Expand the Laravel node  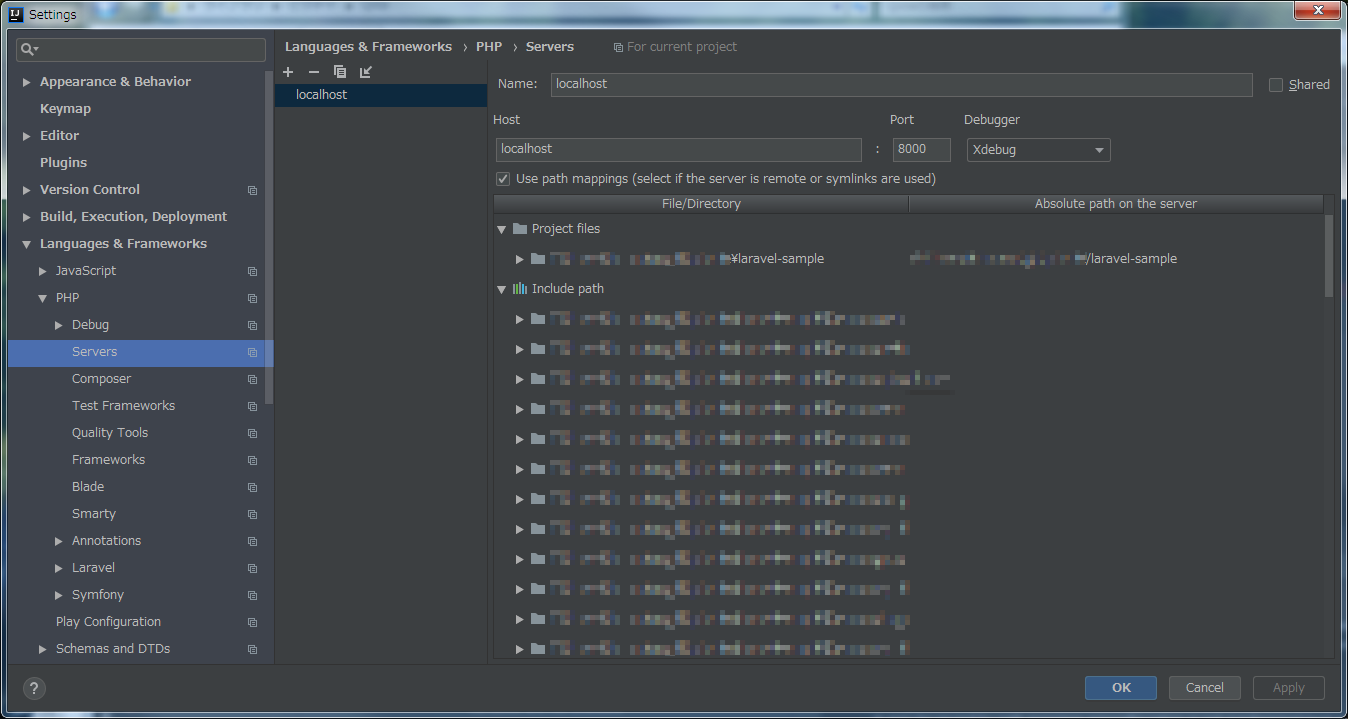click(x=58, y=568)
